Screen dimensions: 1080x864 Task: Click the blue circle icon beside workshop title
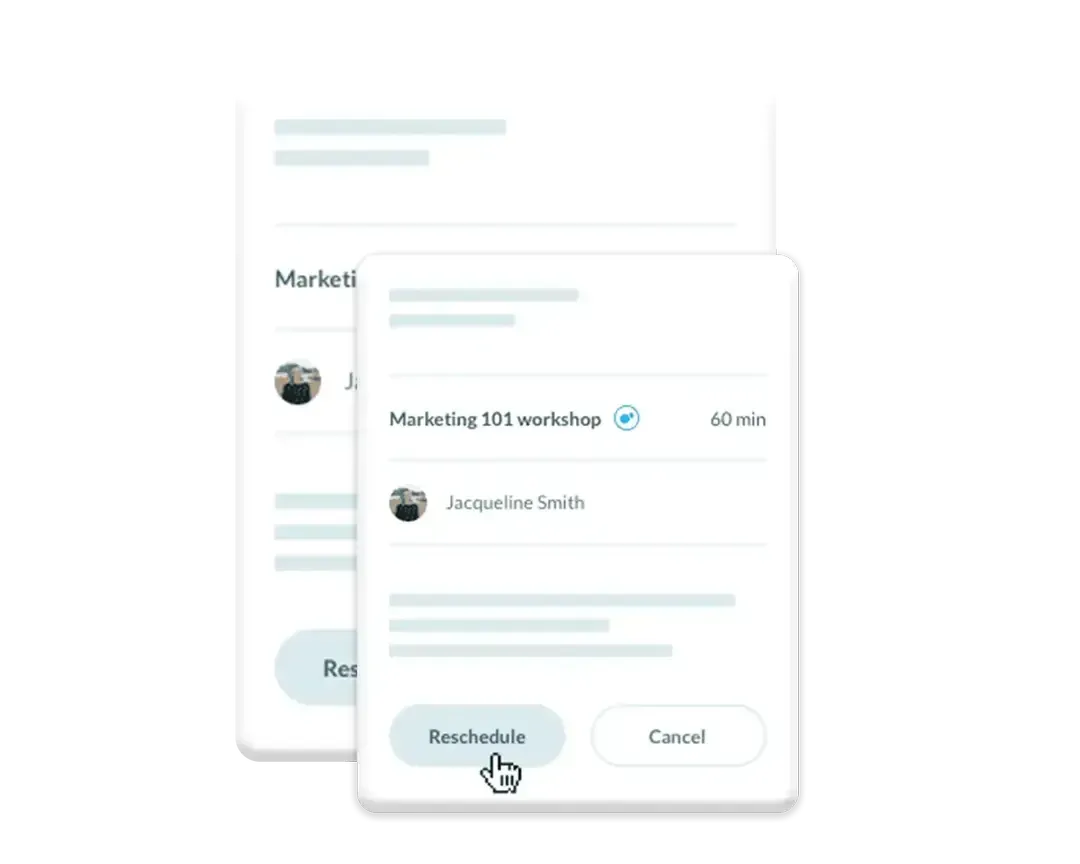626,418
